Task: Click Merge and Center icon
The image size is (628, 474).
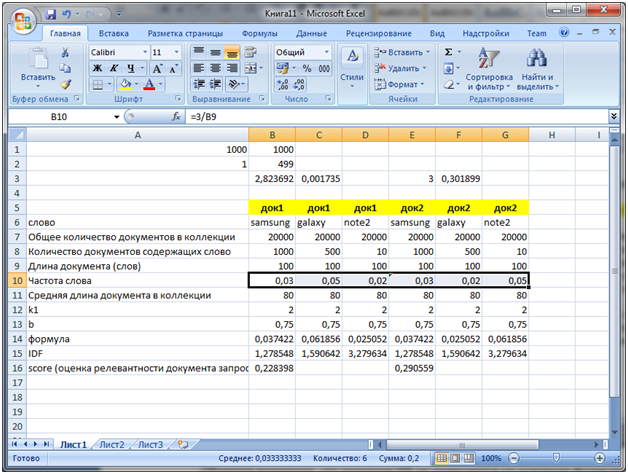Action: click(251, 68)
